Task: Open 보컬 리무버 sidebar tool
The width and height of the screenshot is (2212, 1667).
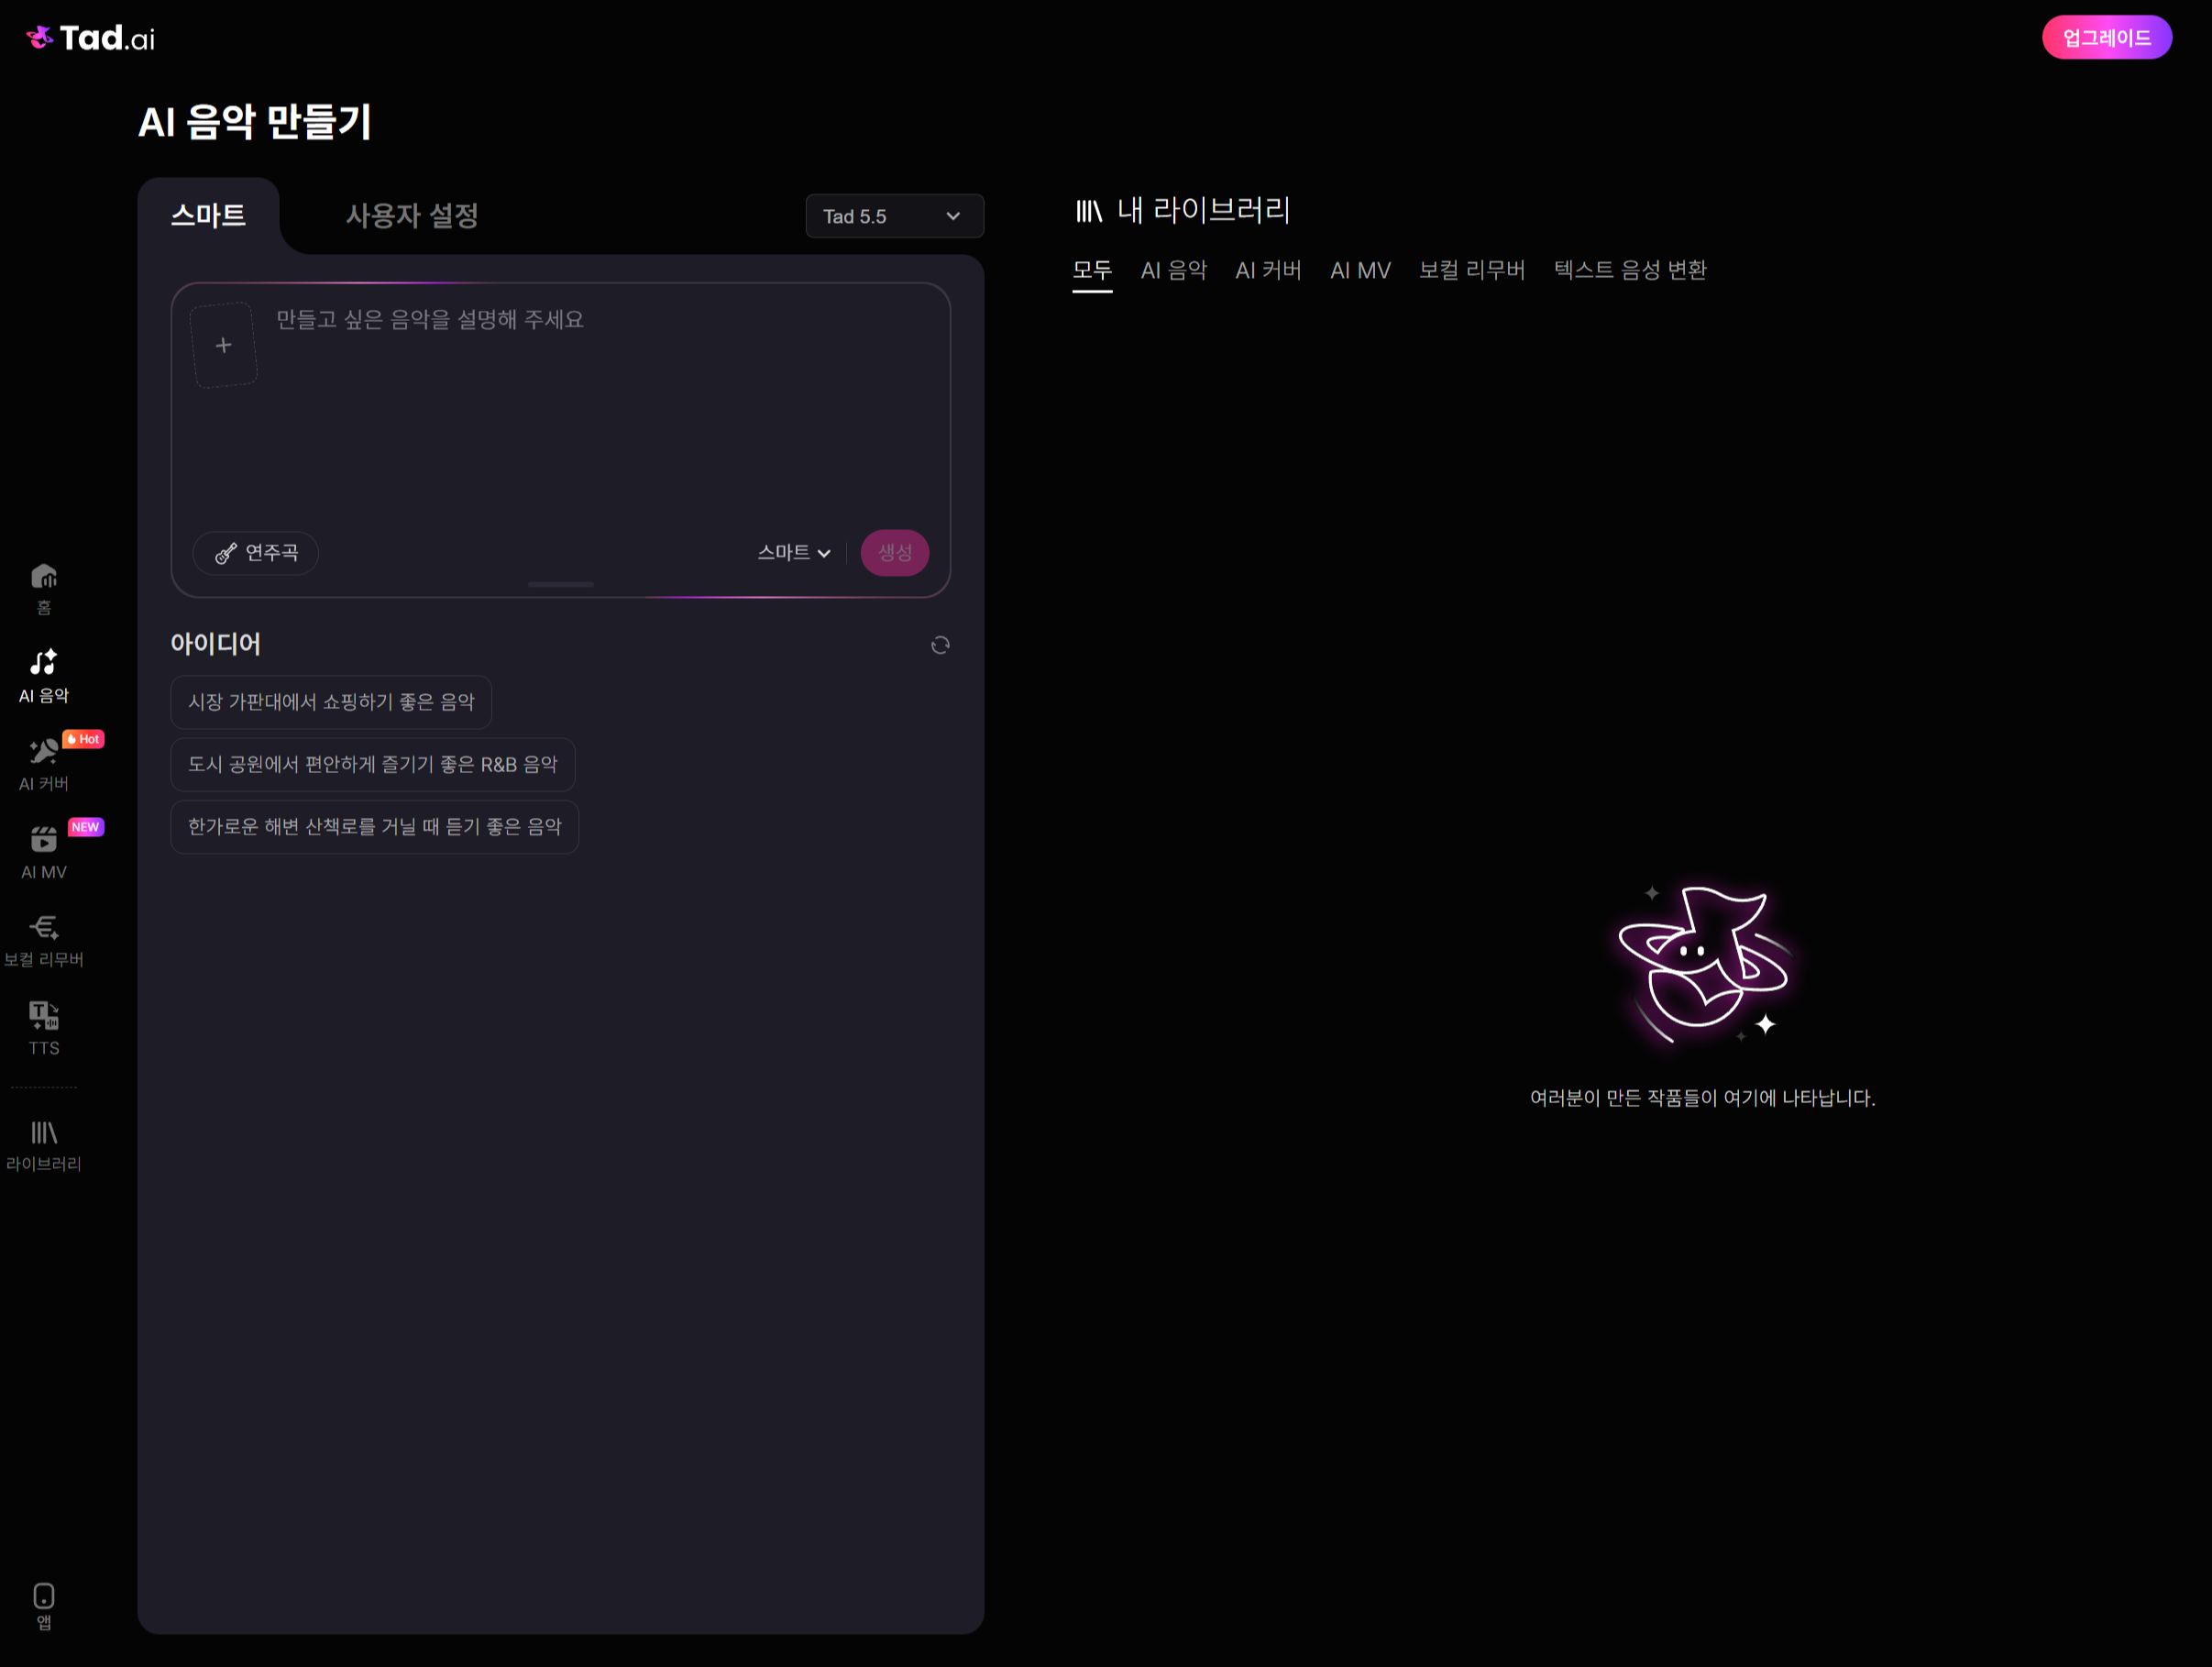Action: pos(44,941)
